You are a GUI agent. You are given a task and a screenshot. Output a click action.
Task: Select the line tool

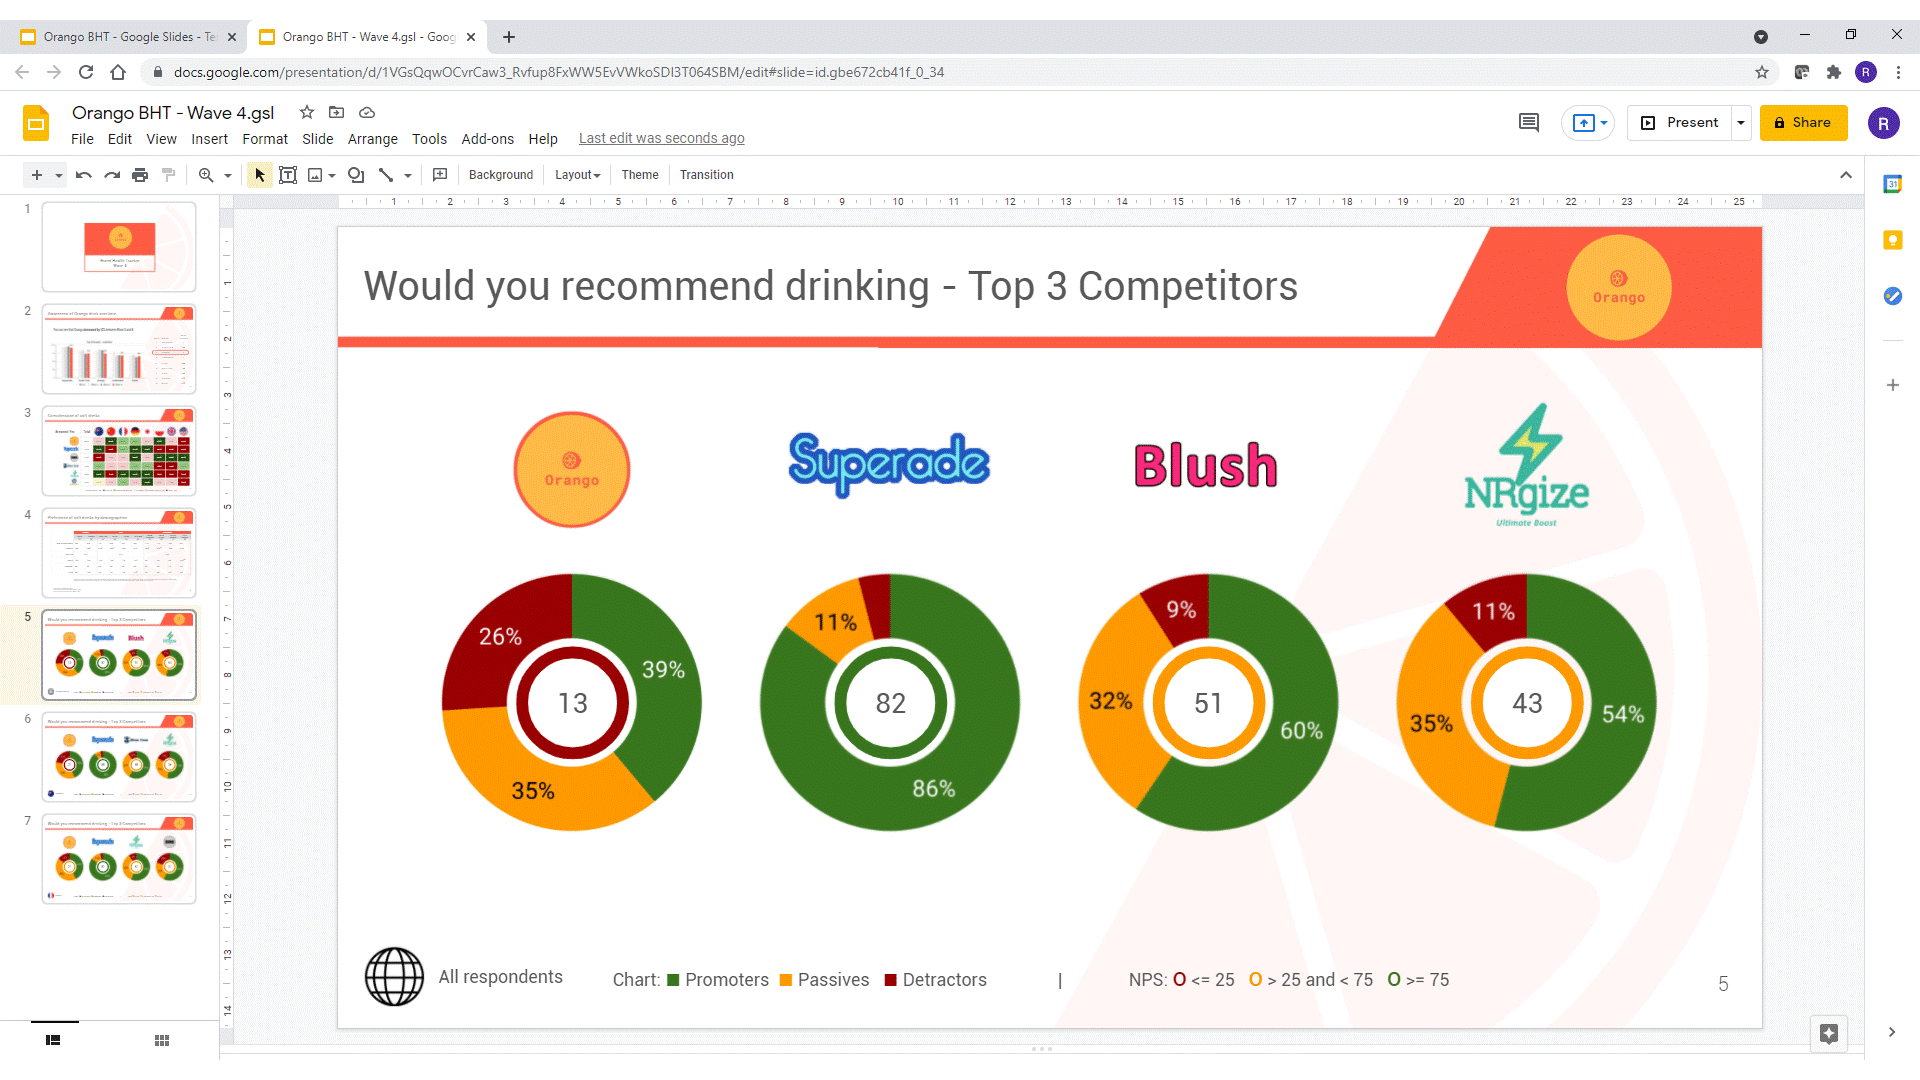point(386,175)
